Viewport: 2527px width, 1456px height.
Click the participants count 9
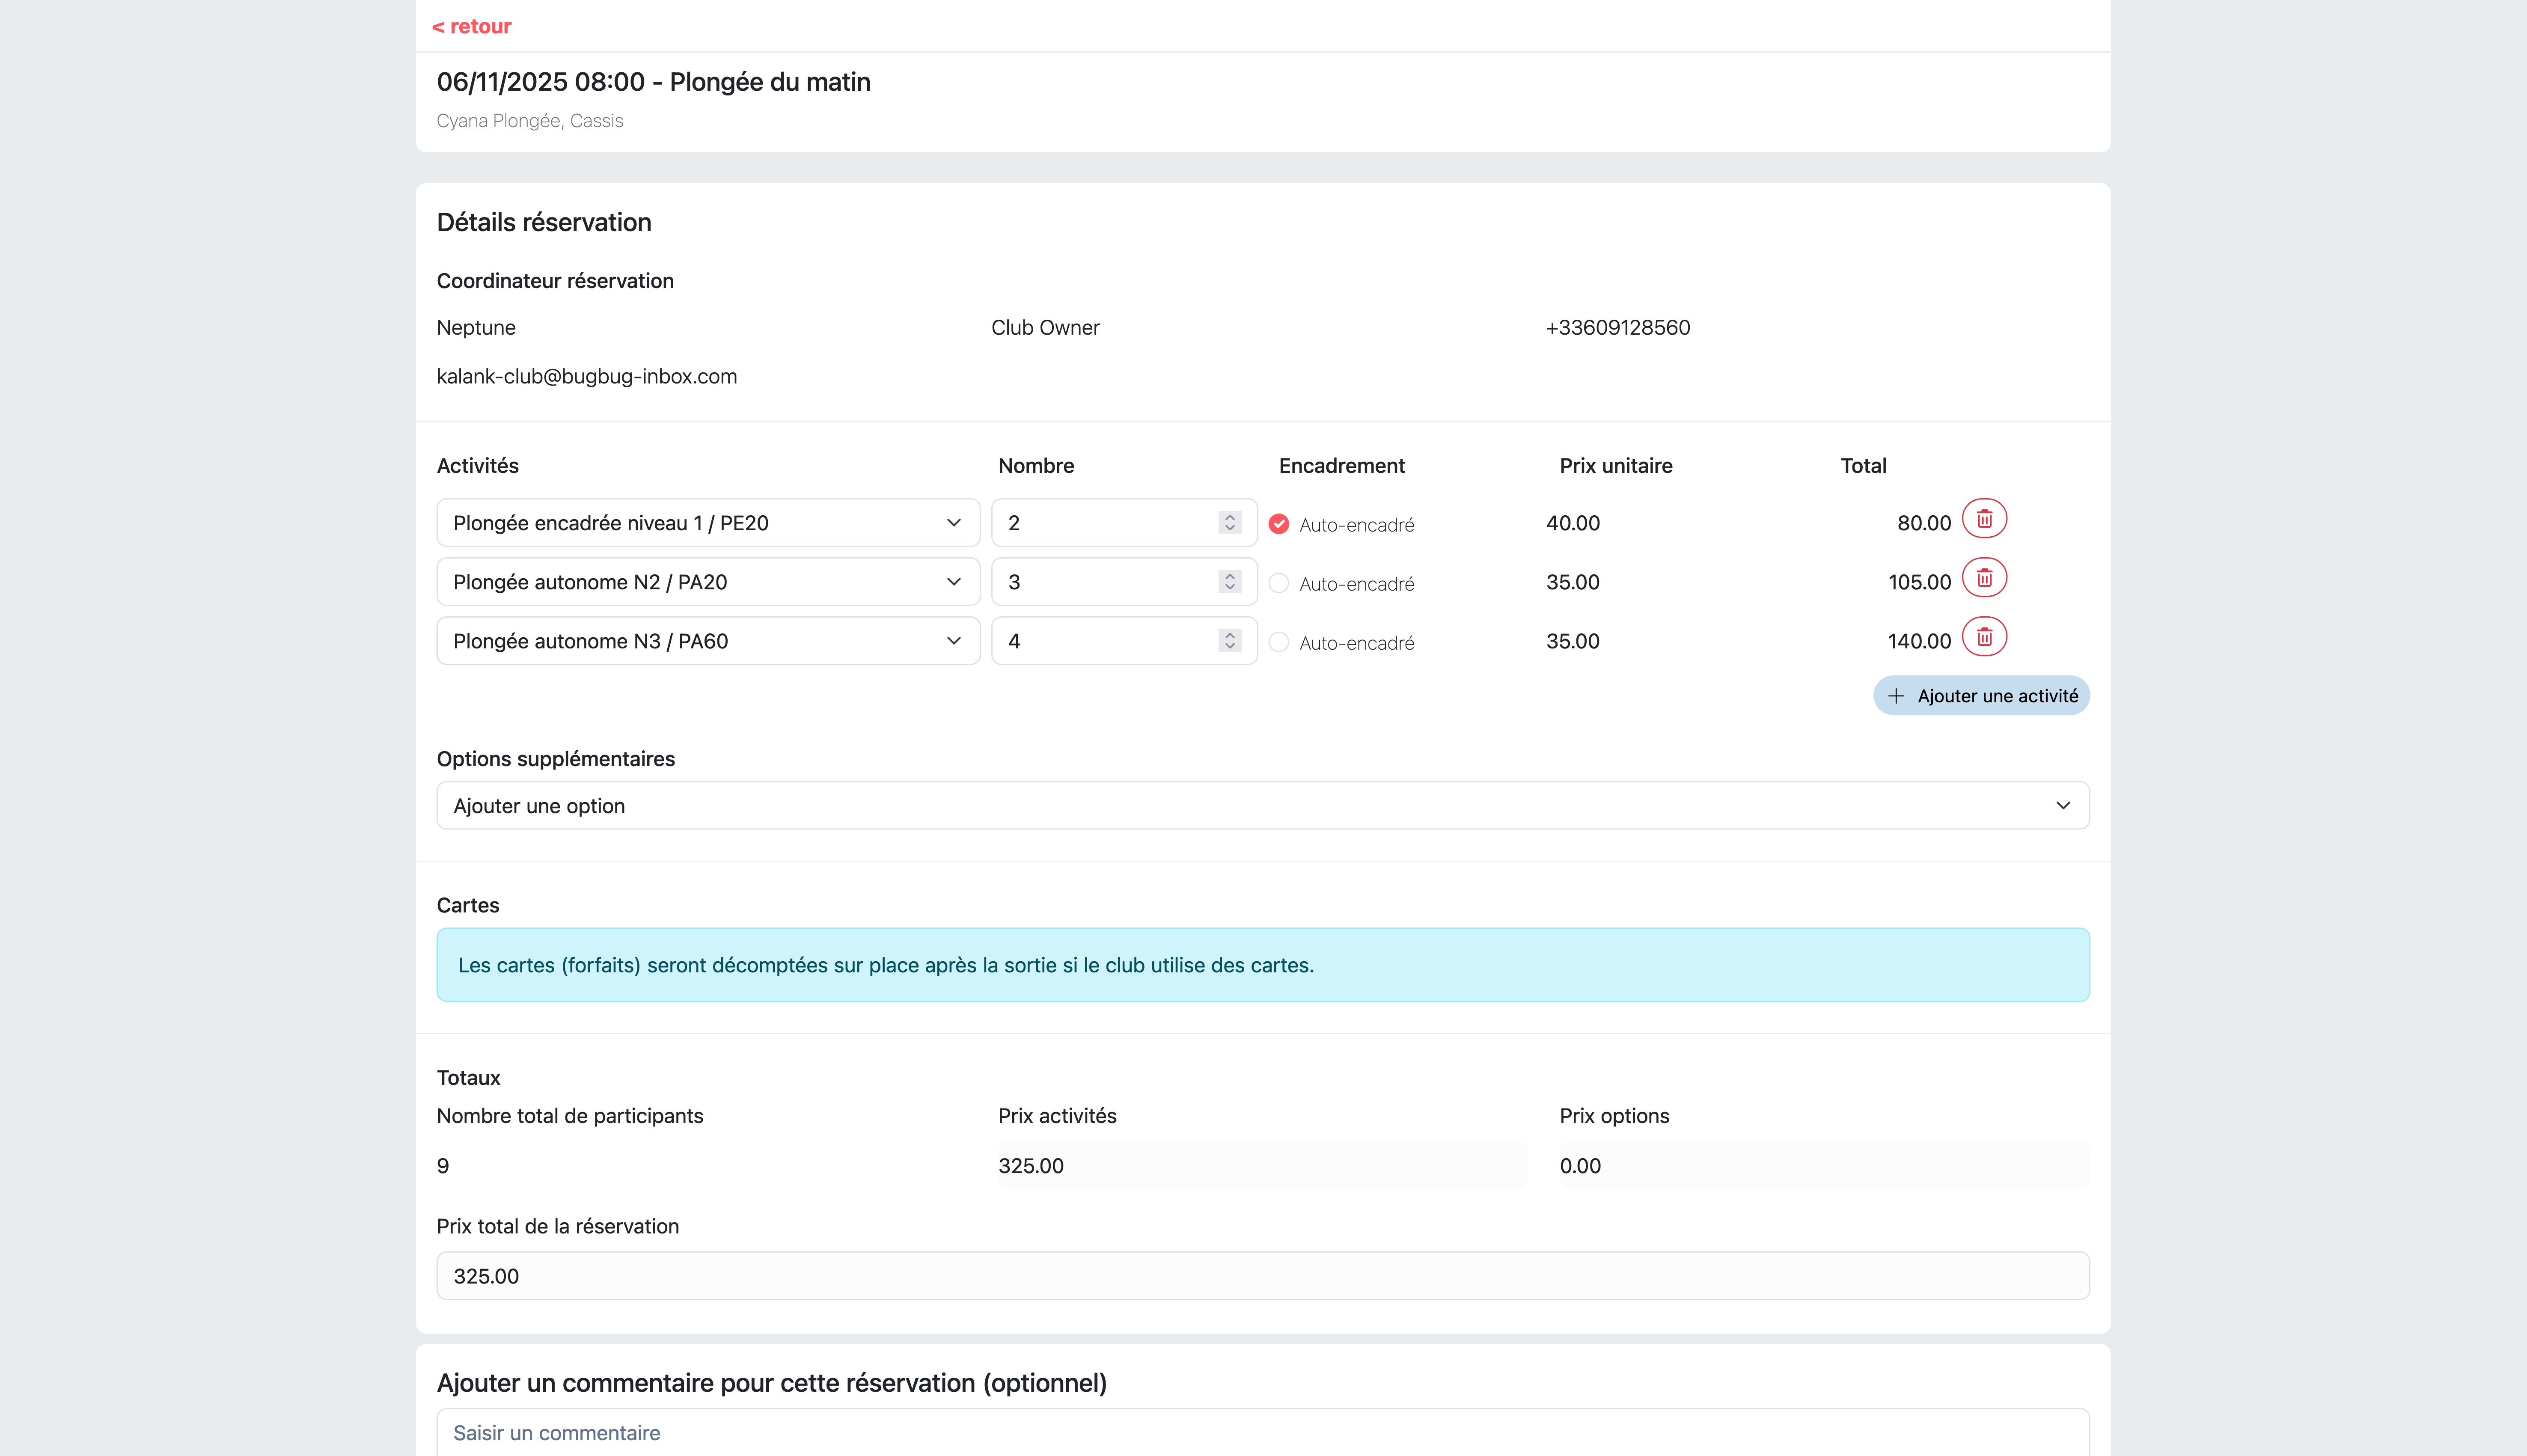(x=443, y=1166)
